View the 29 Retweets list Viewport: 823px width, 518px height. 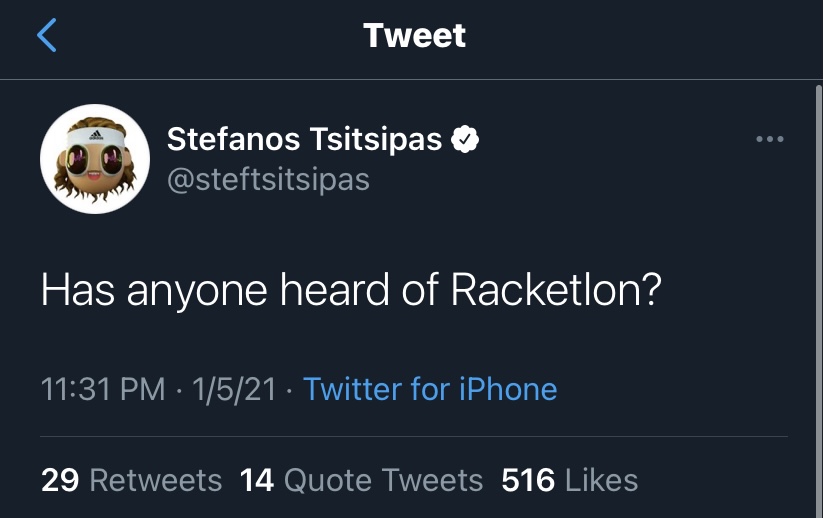coord(132,480)
